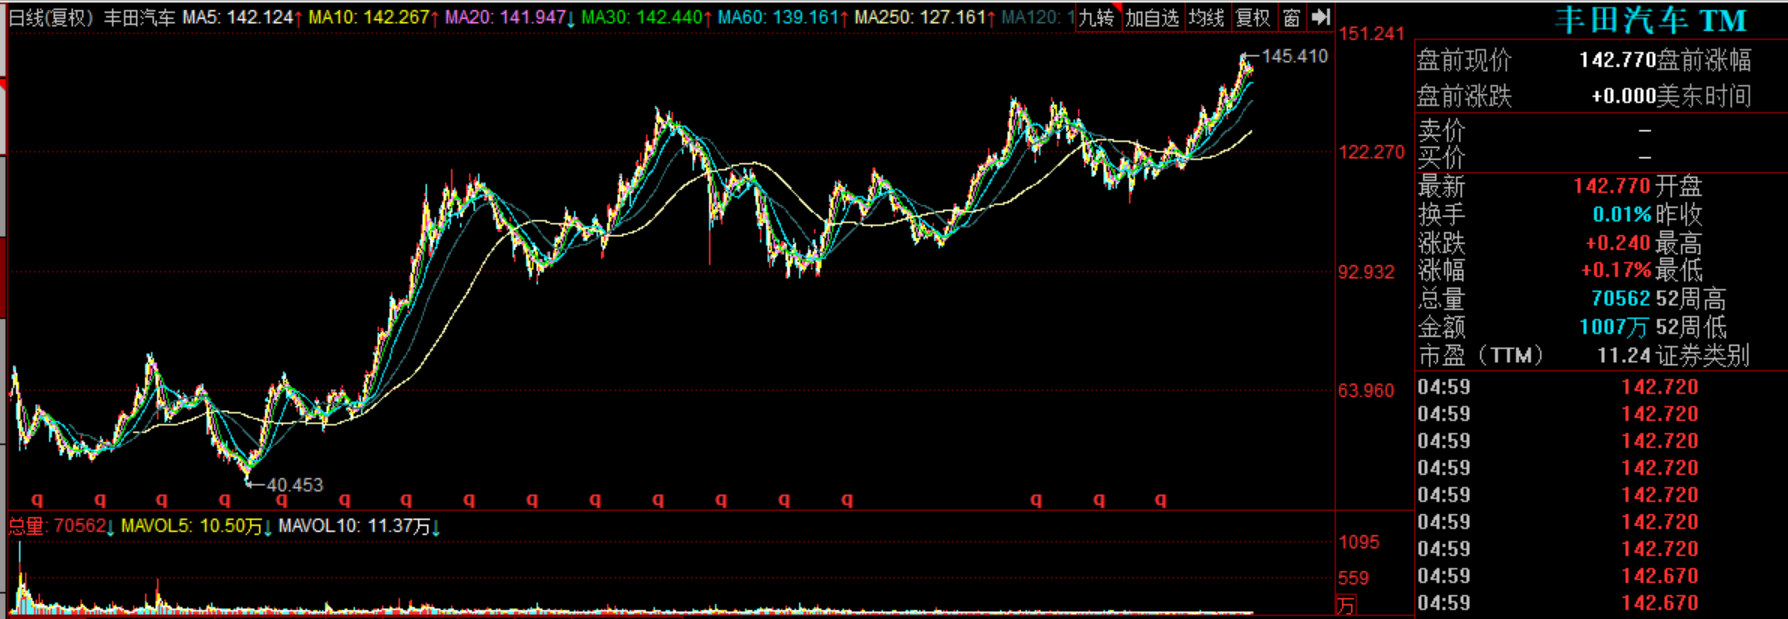Click the 丰田汽车 name in chart header
Viewport: 1788px width, 619px height.
coord(139,18)
